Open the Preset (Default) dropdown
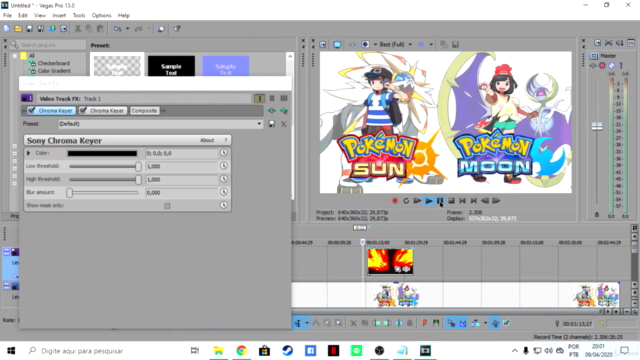The image size is (640, 360). (x=160, y=124)
